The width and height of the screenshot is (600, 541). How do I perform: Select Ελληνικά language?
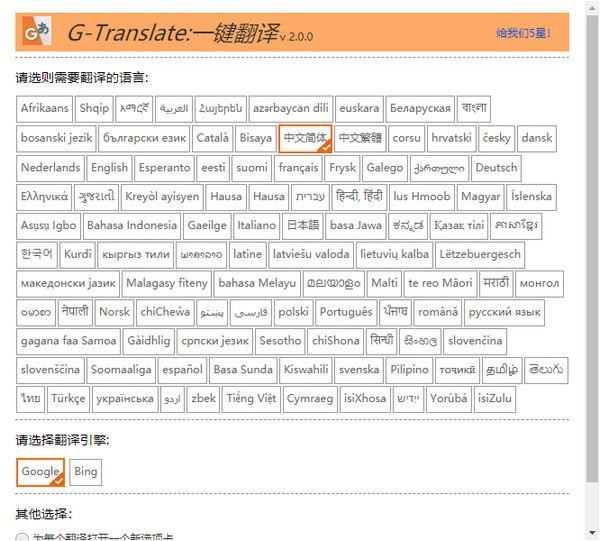point(44,197)
